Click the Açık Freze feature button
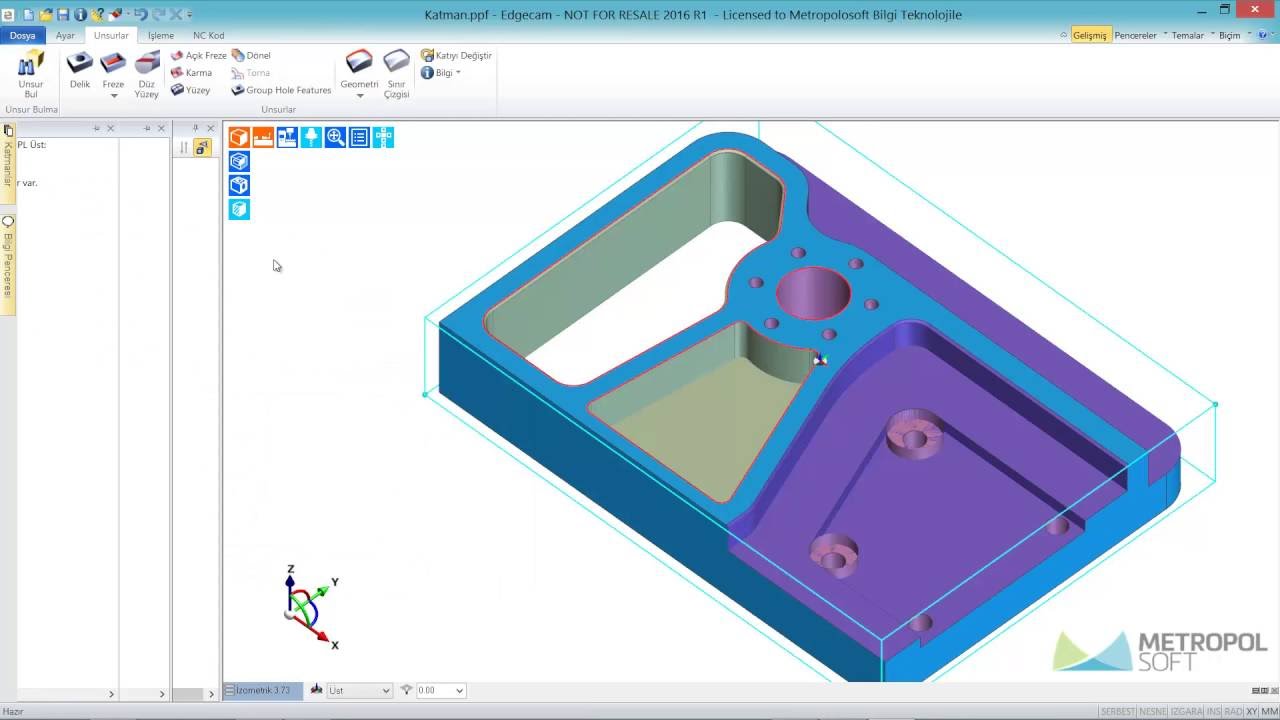This screenshot has height=720, width=1280. [199, 56]
